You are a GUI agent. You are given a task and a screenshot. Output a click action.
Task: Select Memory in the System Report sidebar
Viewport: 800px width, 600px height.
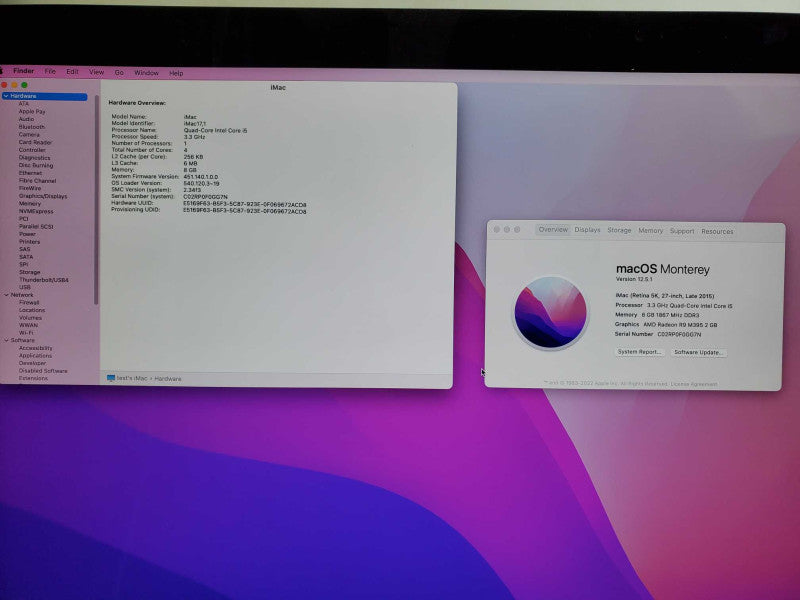[x=30, y=204]
